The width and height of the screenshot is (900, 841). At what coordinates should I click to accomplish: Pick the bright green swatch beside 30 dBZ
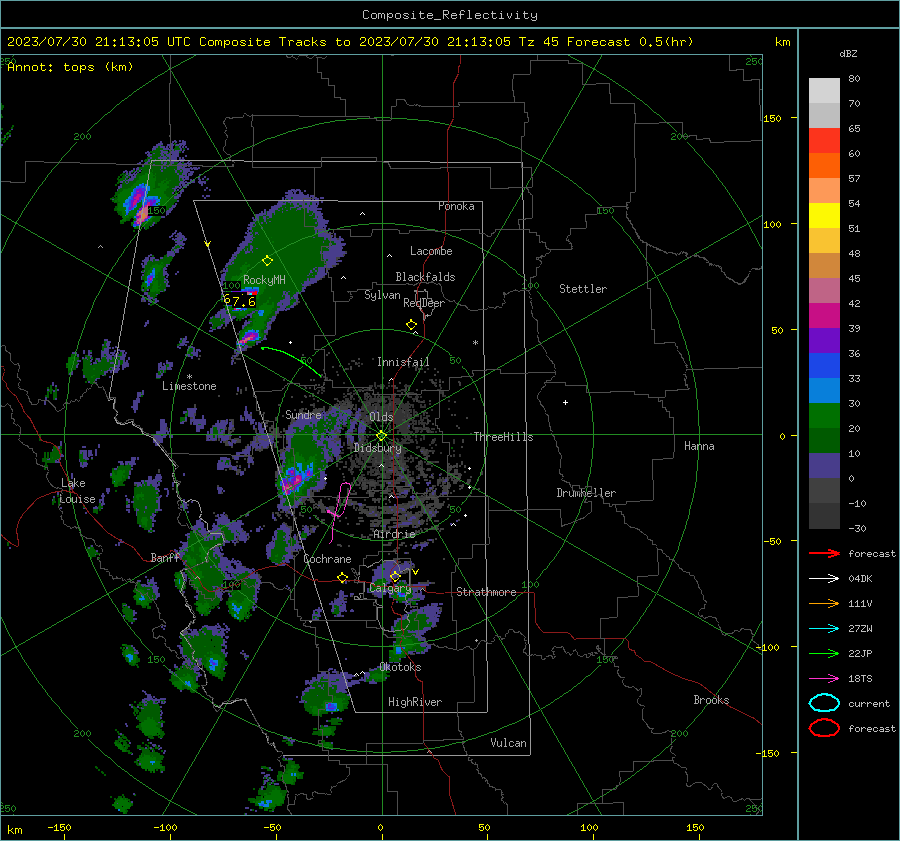click(x=824, y=415)
